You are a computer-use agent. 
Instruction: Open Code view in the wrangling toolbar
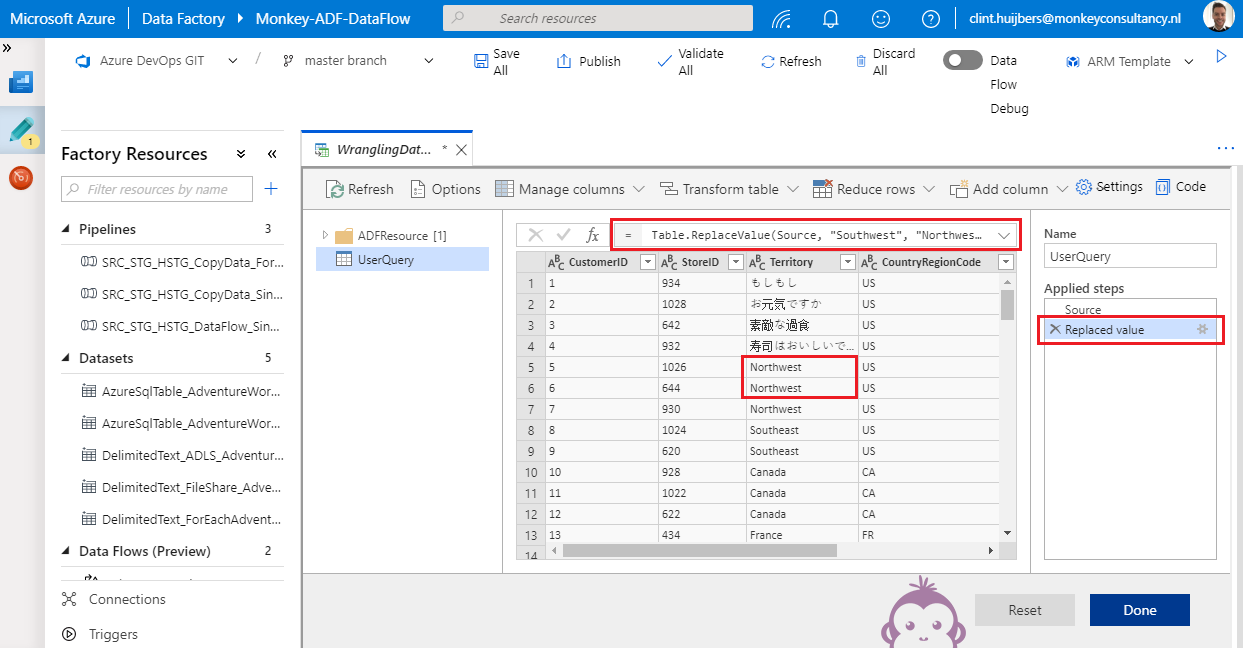click(1181, 187)
